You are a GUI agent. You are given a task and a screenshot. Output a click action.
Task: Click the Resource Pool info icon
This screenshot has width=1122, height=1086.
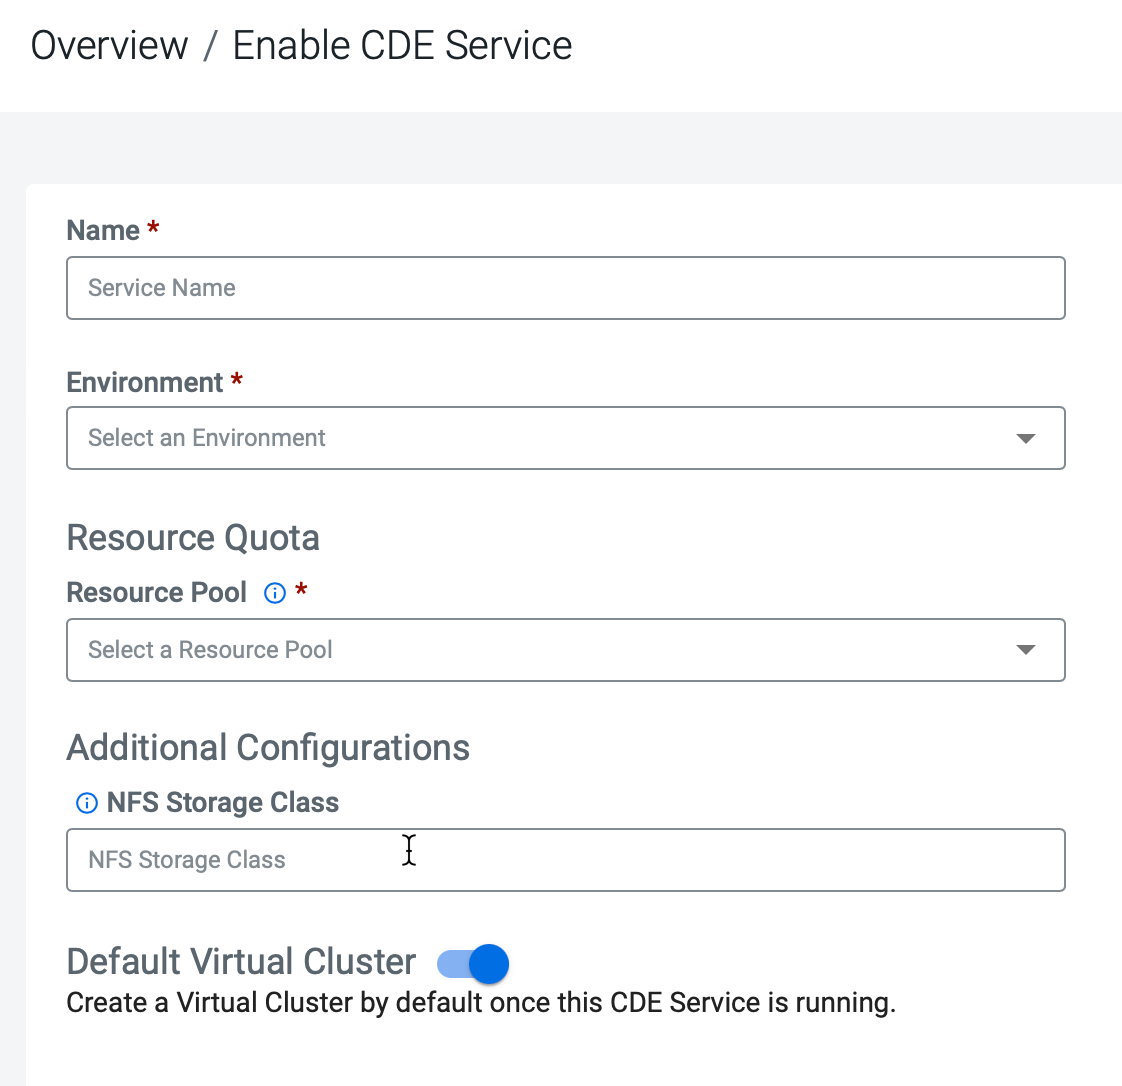click(x=274, y=593)
